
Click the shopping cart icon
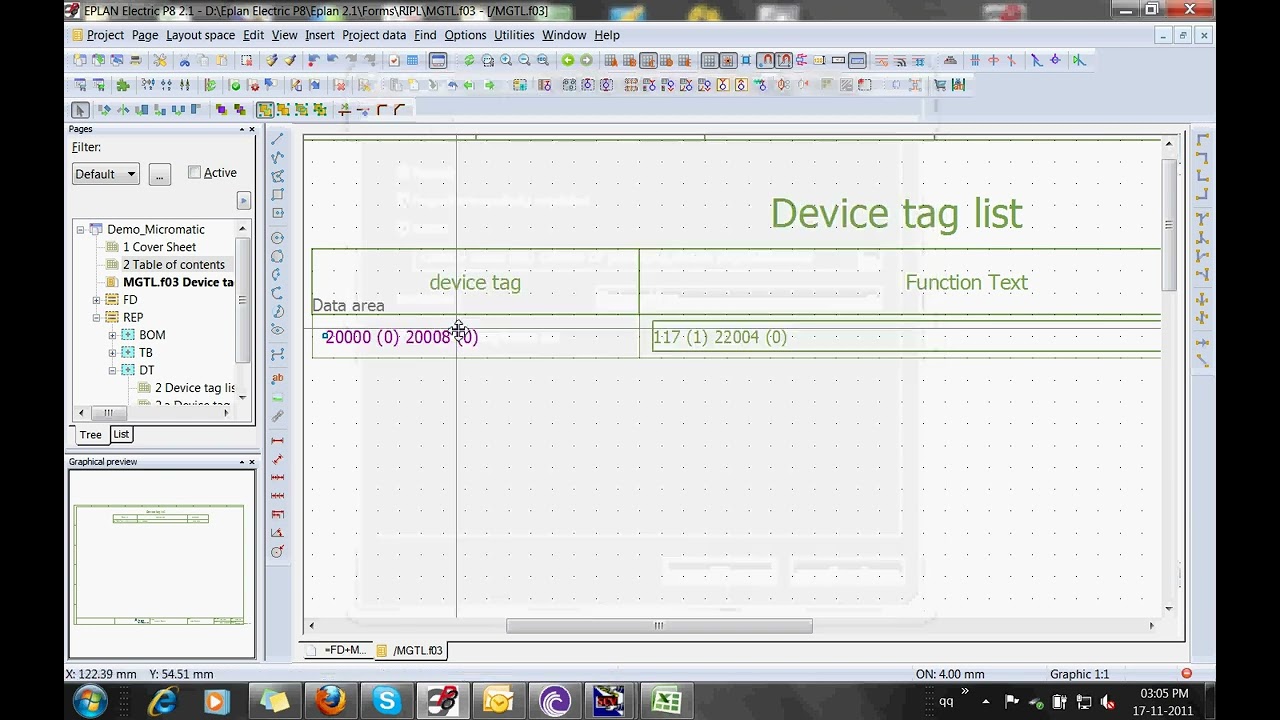point(940,85)
